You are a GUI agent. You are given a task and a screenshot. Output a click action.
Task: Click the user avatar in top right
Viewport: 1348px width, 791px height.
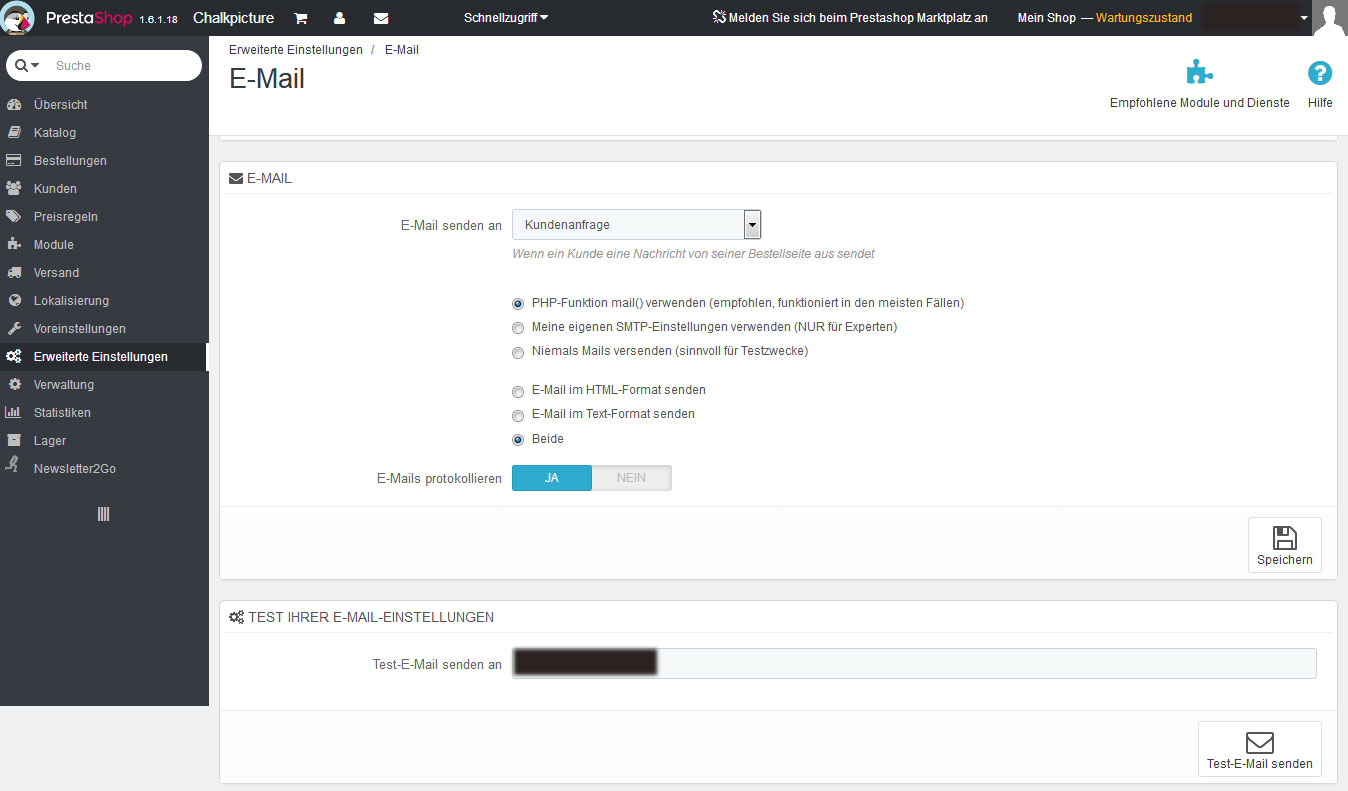(x=1330, y=18)
